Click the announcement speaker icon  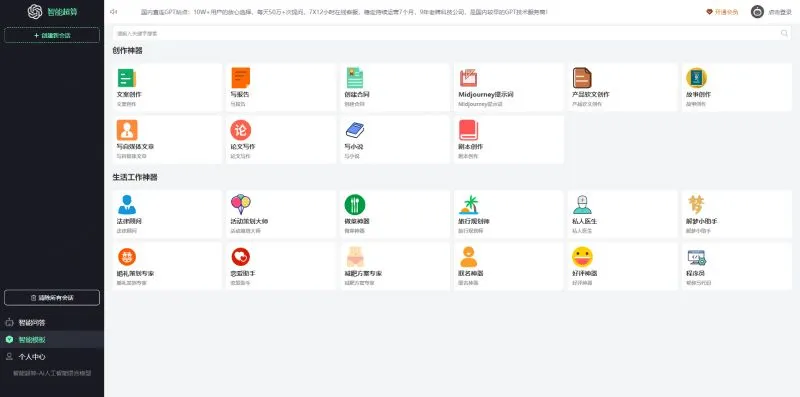[x=114, y=12]
